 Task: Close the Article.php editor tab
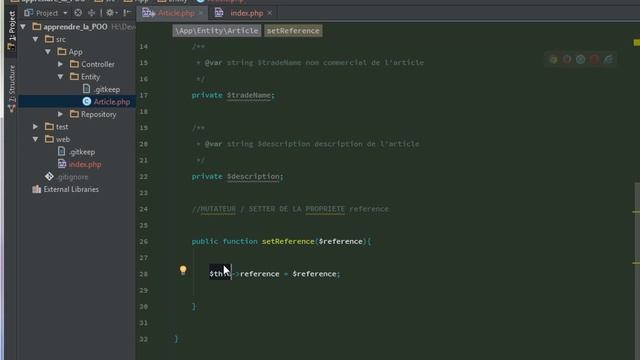(x=201, y=13)
